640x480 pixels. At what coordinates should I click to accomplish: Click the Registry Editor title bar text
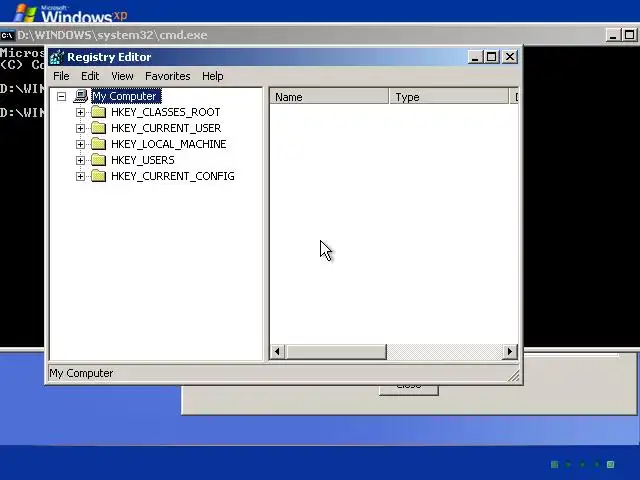(x=109, y=57)
